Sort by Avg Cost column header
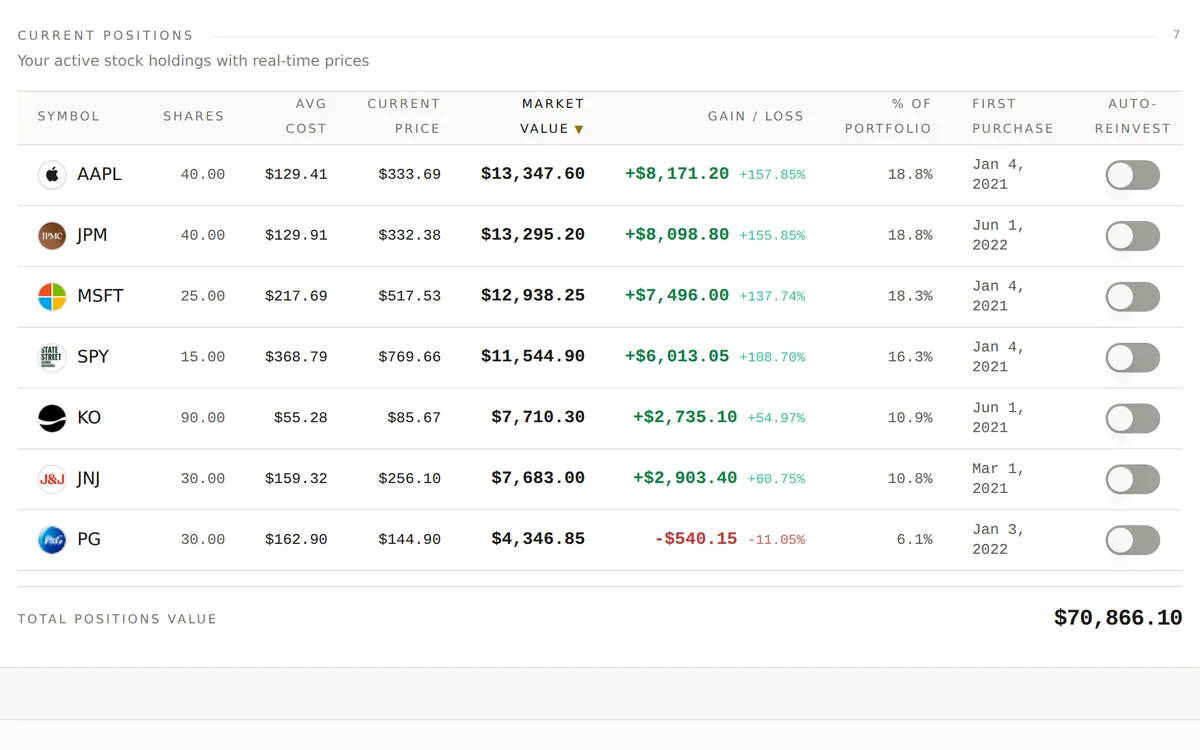Screen dimensions: 1200x750 point(306,116)
